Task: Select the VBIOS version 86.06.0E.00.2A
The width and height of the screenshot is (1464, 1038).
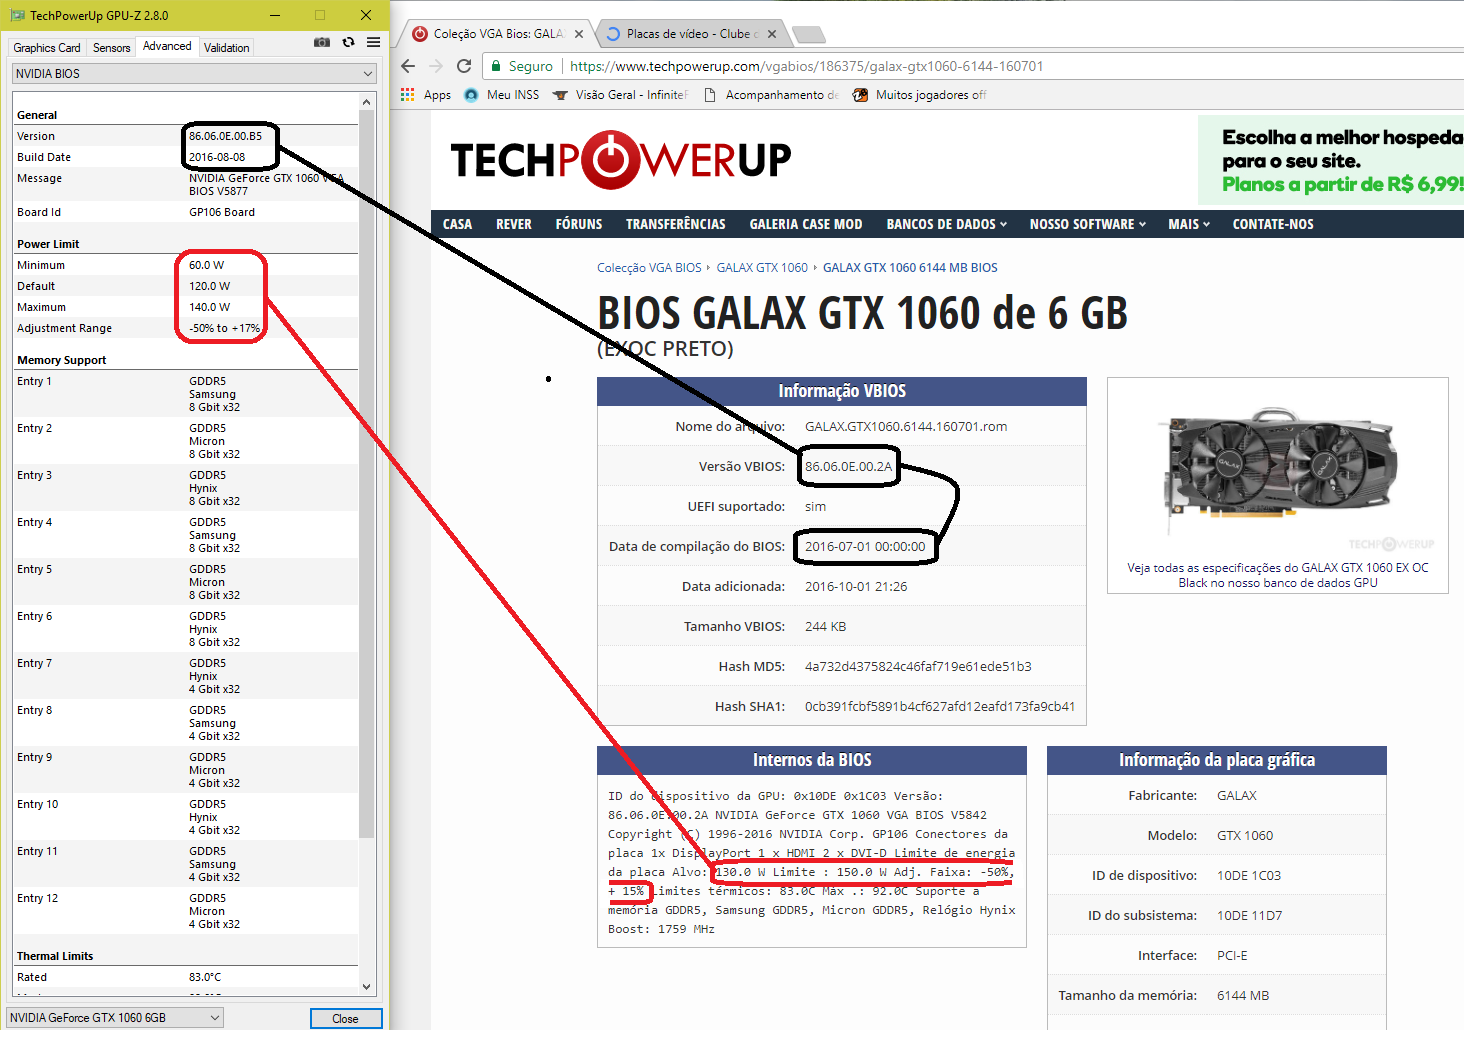Action: coord(848,466)
